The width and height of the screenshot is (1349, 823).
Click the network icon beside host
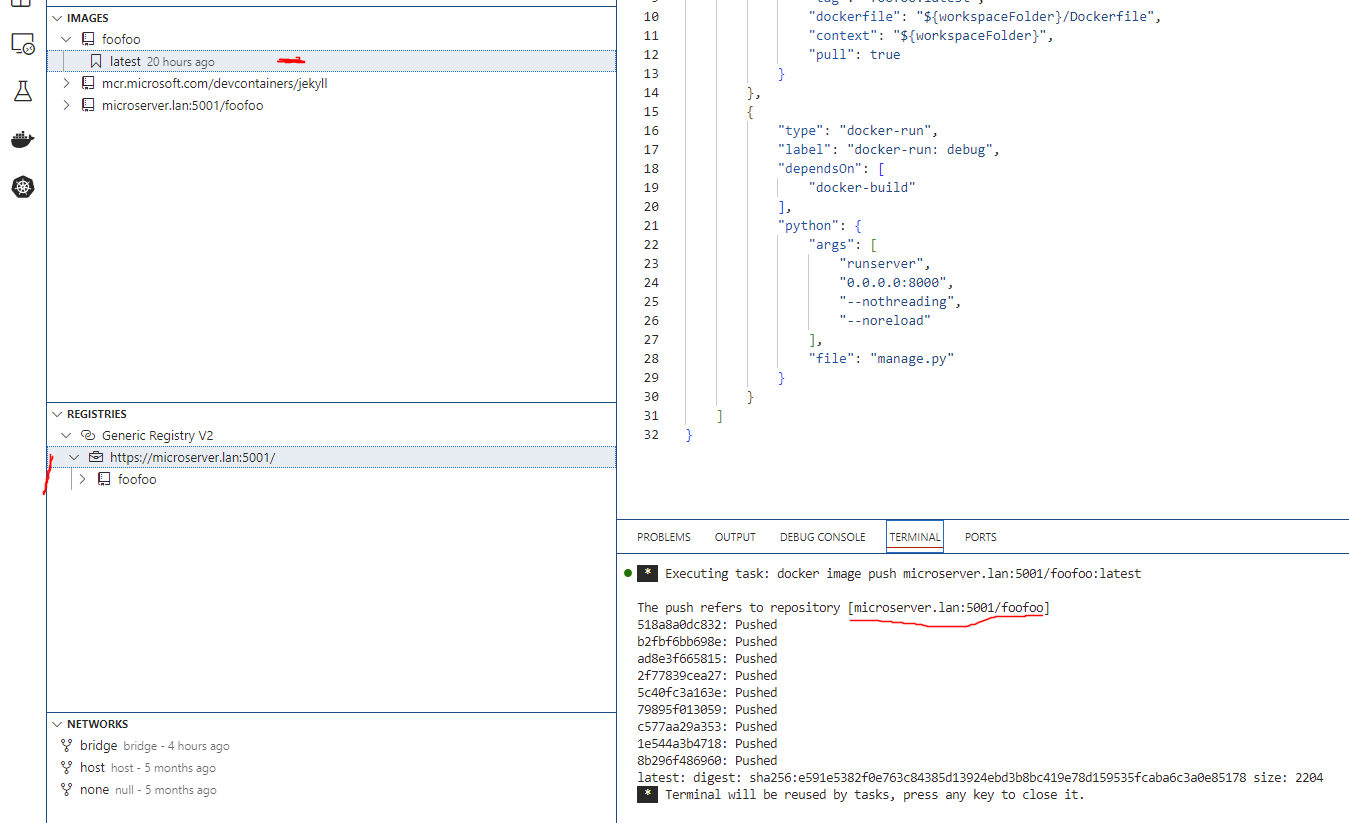(66, 768)
